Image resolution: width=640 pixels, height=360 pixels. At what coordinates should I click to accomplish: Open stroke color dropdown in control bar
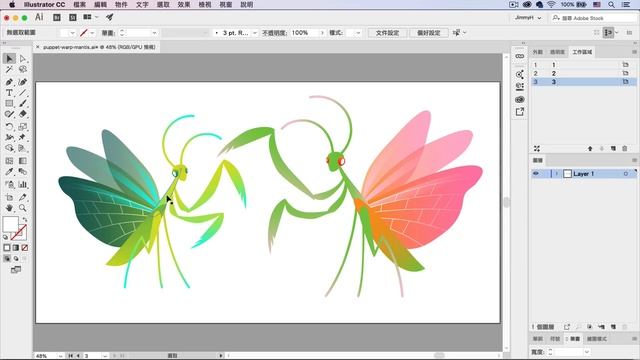[x=92, y=33]
